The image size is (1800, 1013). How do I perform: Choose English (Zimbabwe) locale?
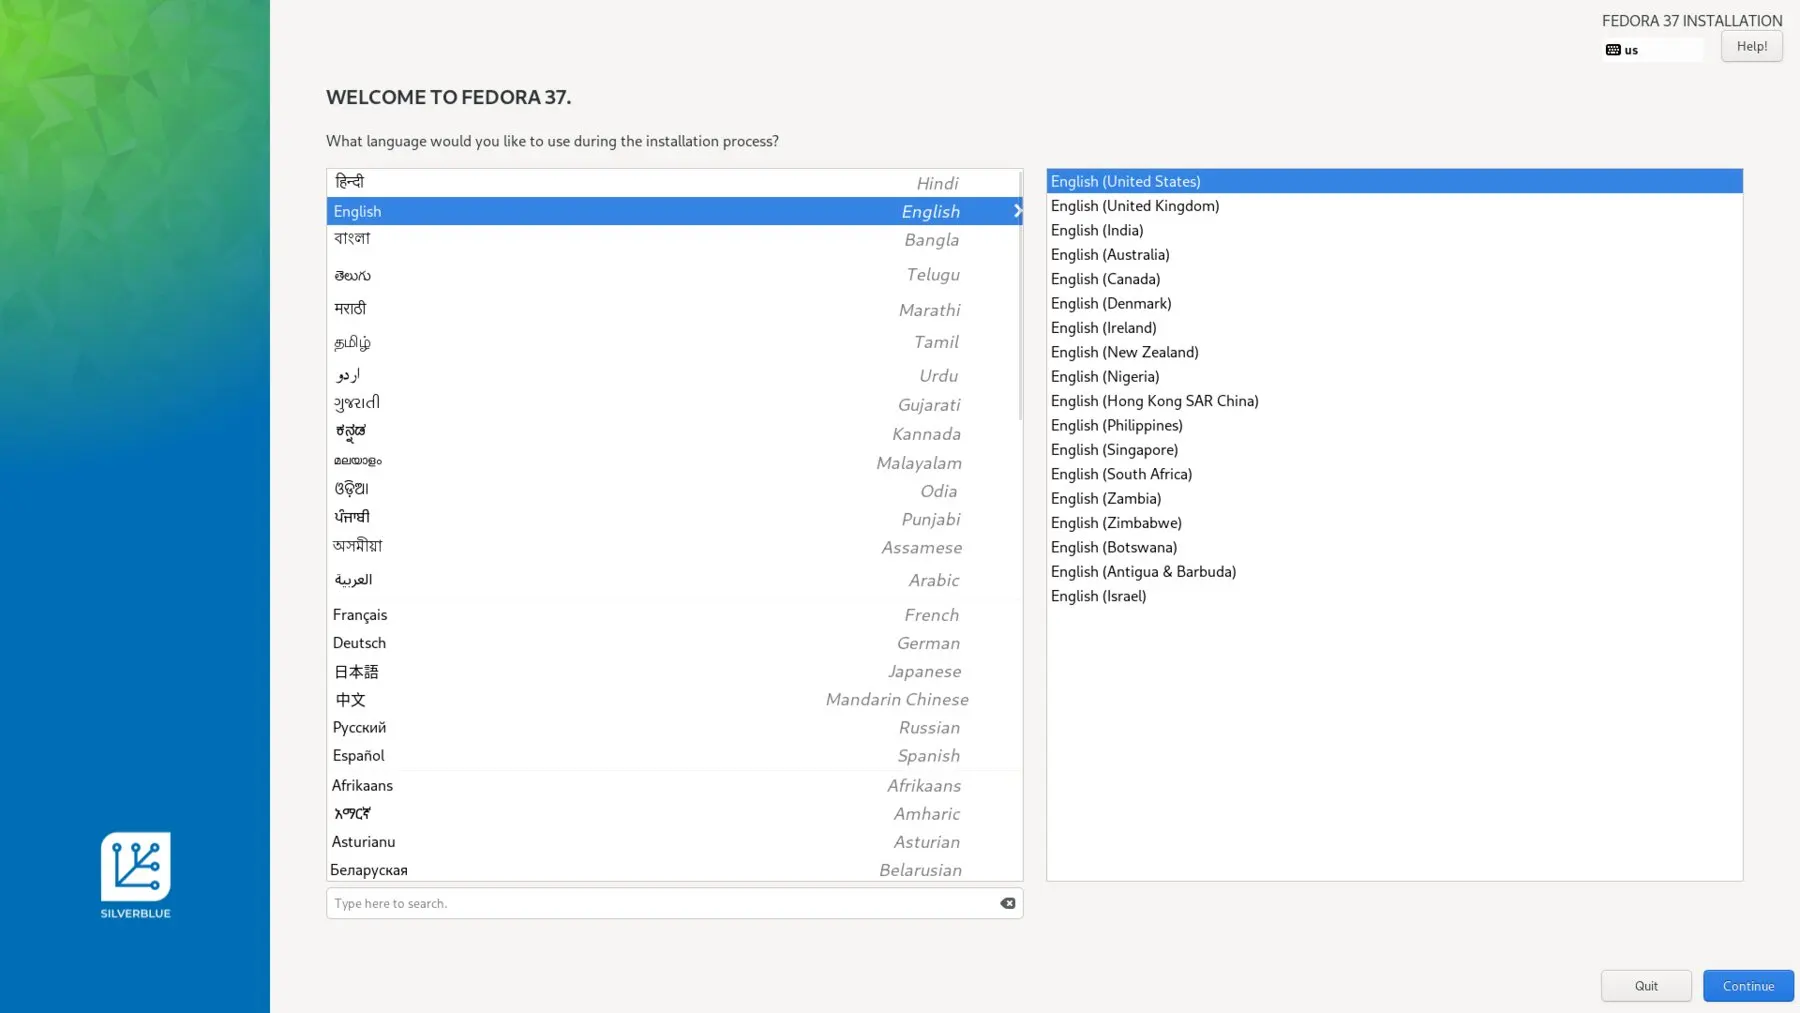point(1394,523)
